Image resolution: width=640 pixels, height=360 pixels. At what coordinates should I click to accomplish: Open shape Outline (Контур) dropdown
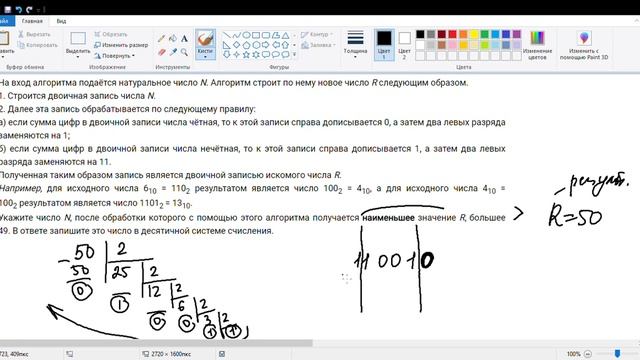point(317,34)
